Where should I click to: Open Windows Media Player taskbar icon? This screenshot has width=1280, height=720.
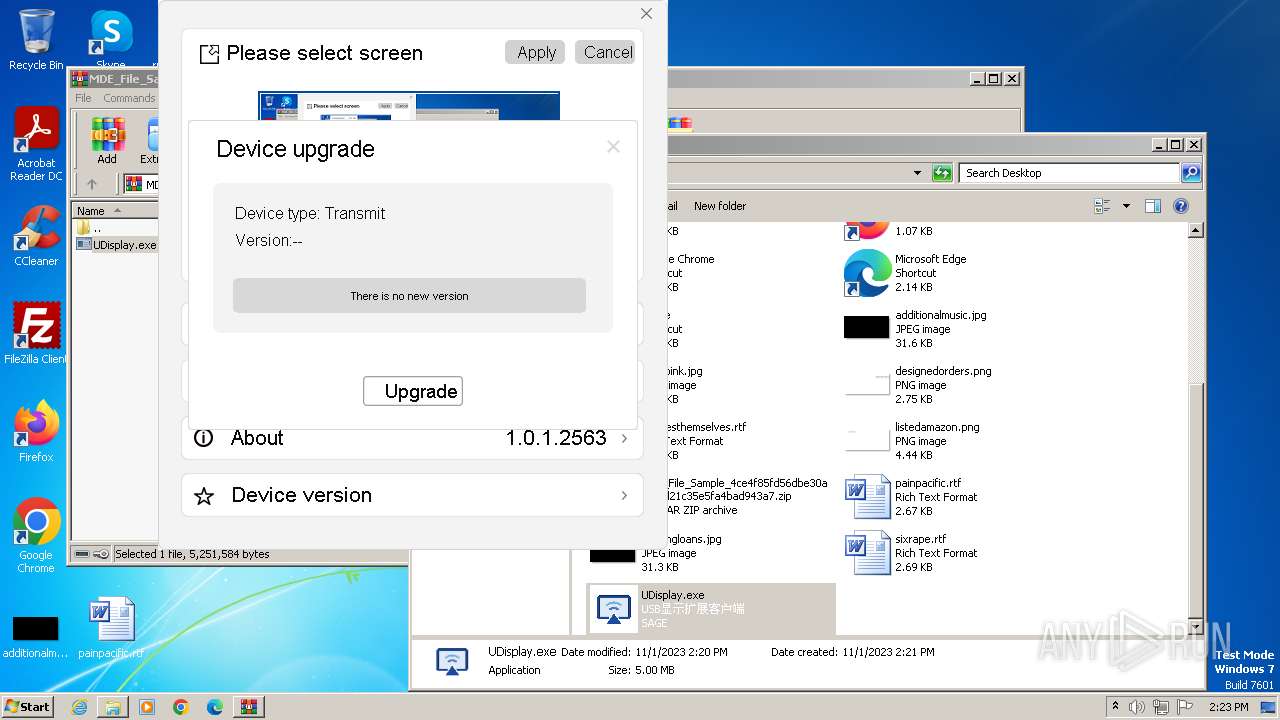pos(147,707)
